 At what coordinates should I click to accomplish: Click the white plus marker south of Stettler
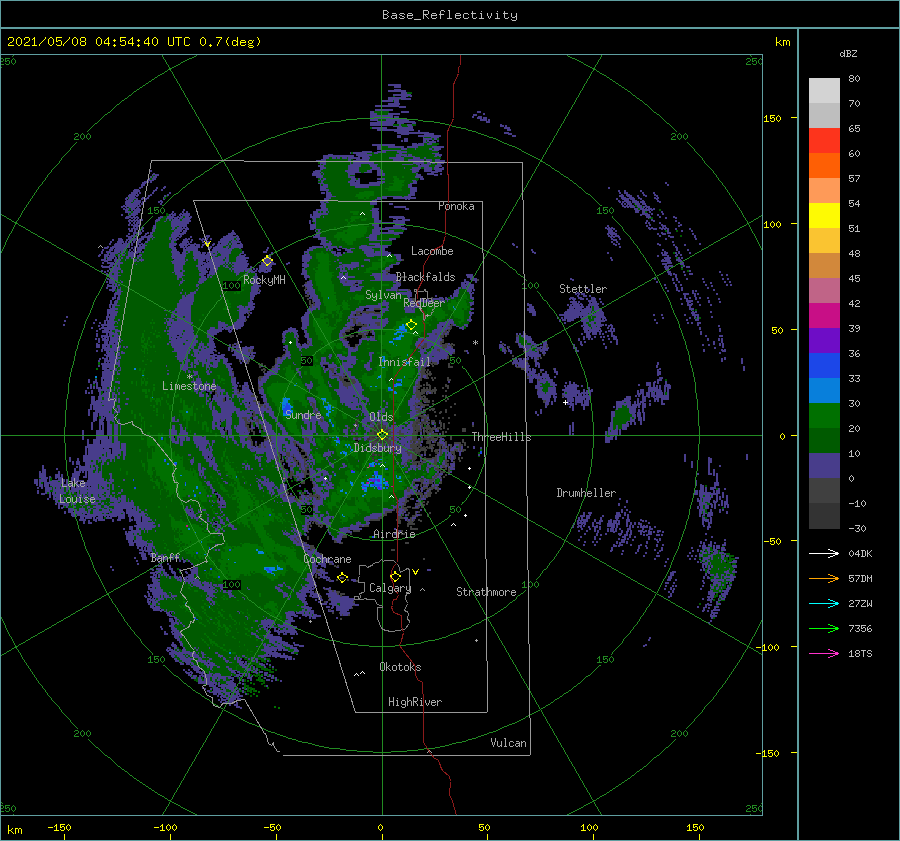coord(565,402)
